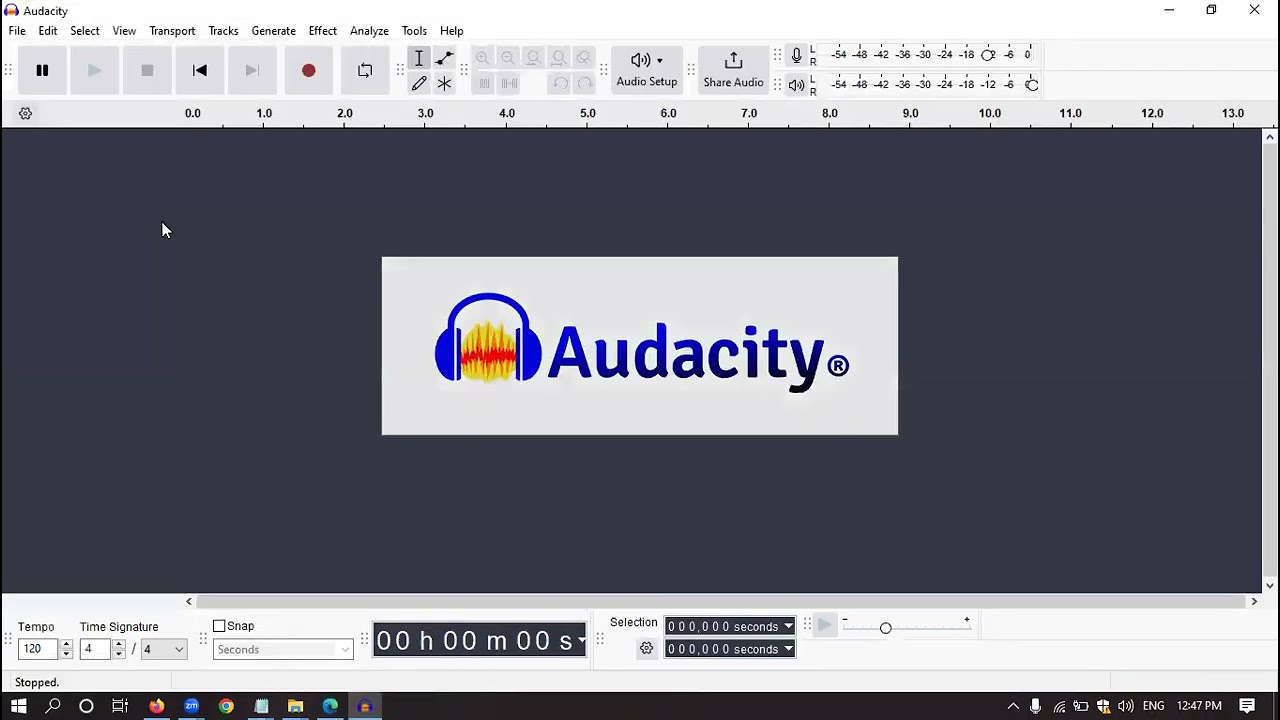The image size is (1280, 720).
Task: Open the Seconds snap unit dropdown
Action: click(283, 650)
